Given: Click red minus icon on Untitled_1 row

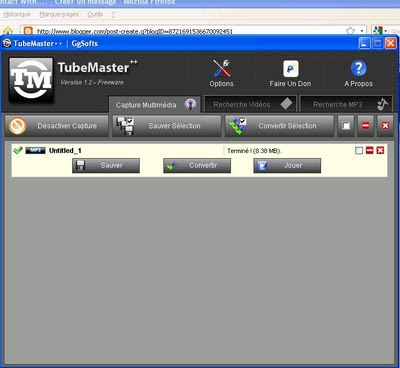Looking at the screenshot, I should click(370, 150).
